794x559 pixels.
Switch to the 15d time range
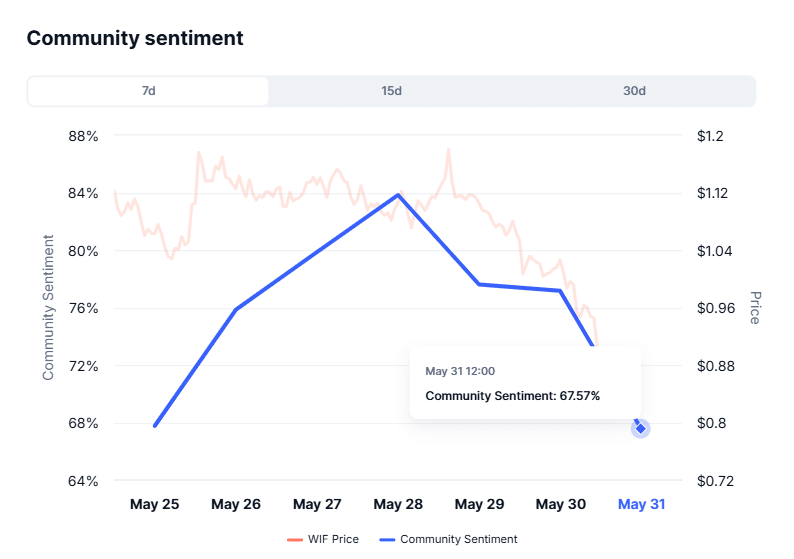[x=391, y=91]
